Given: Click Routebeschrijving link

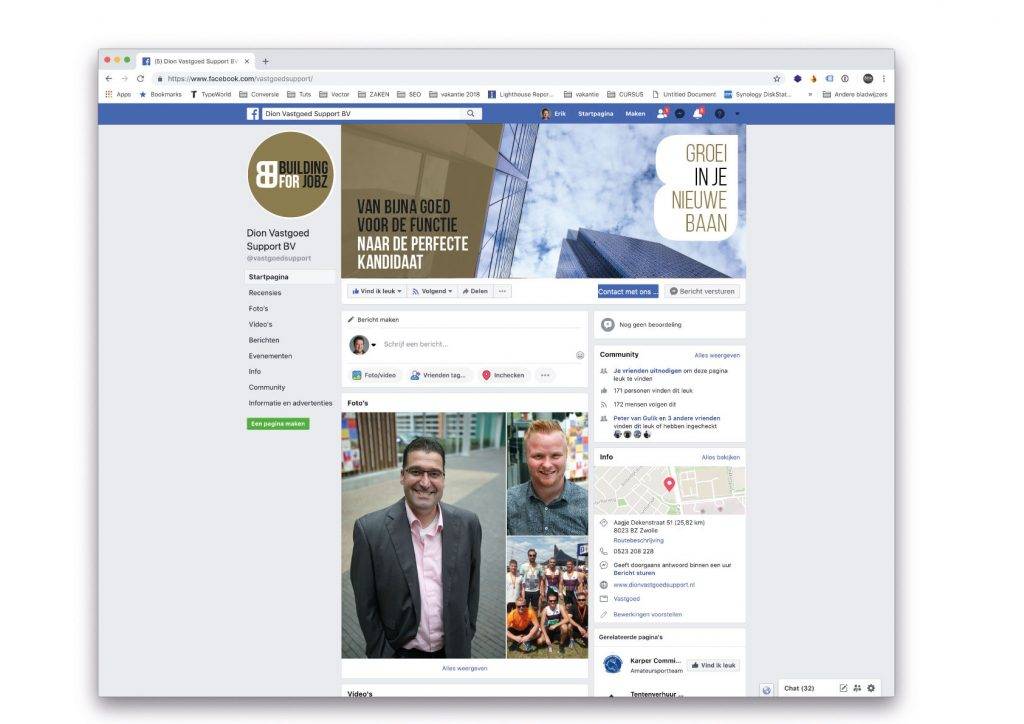Looking at the screenshot, I should pos(638,541).
